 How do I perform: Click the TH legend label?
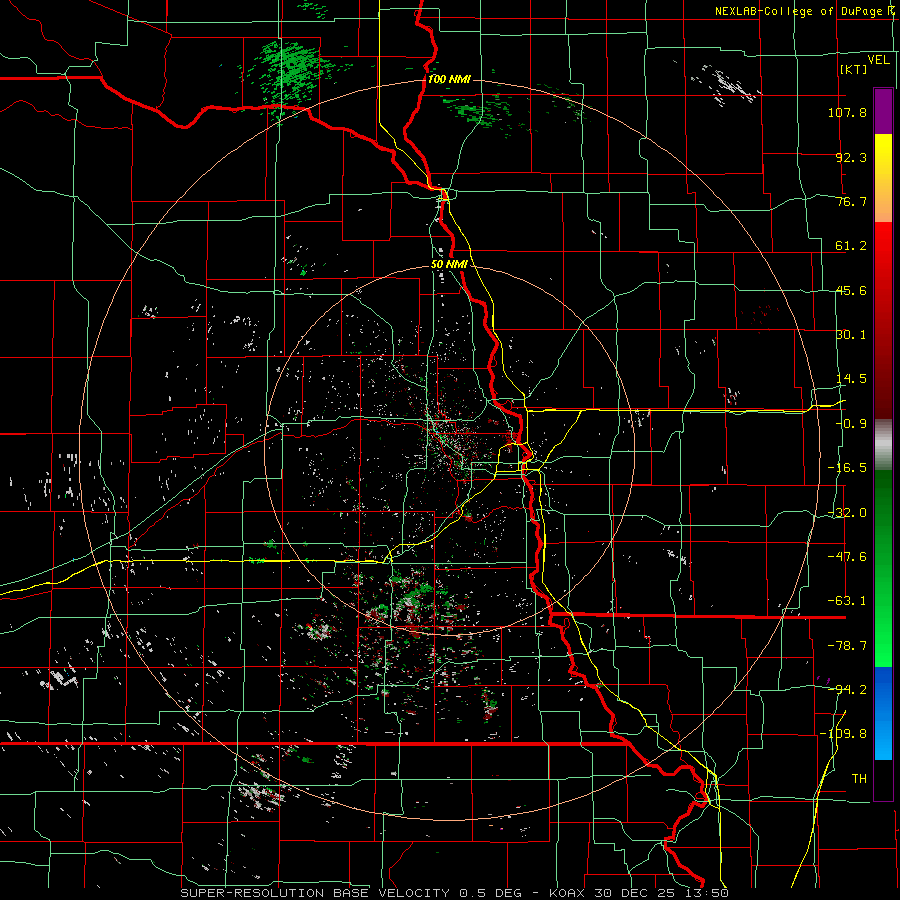859,779
